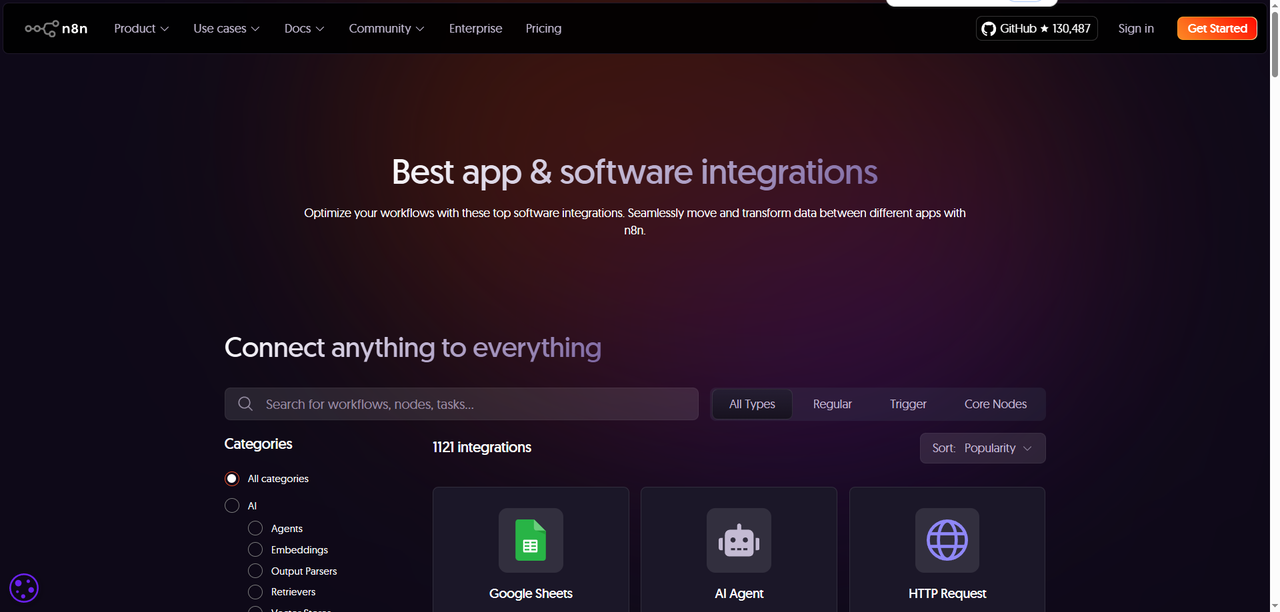Image resolution: width=1280 pixels, height=612 pixels.
Task: Click the Get Started button
Action: point(1217,29)
